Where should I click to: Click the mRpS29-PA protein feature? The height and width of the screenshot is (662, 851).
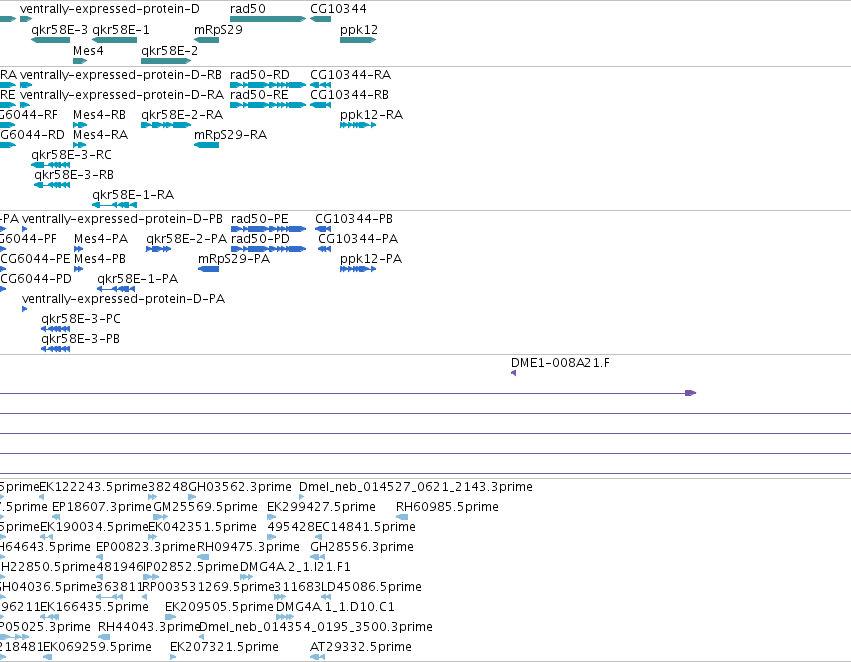[x=208, y=269]
